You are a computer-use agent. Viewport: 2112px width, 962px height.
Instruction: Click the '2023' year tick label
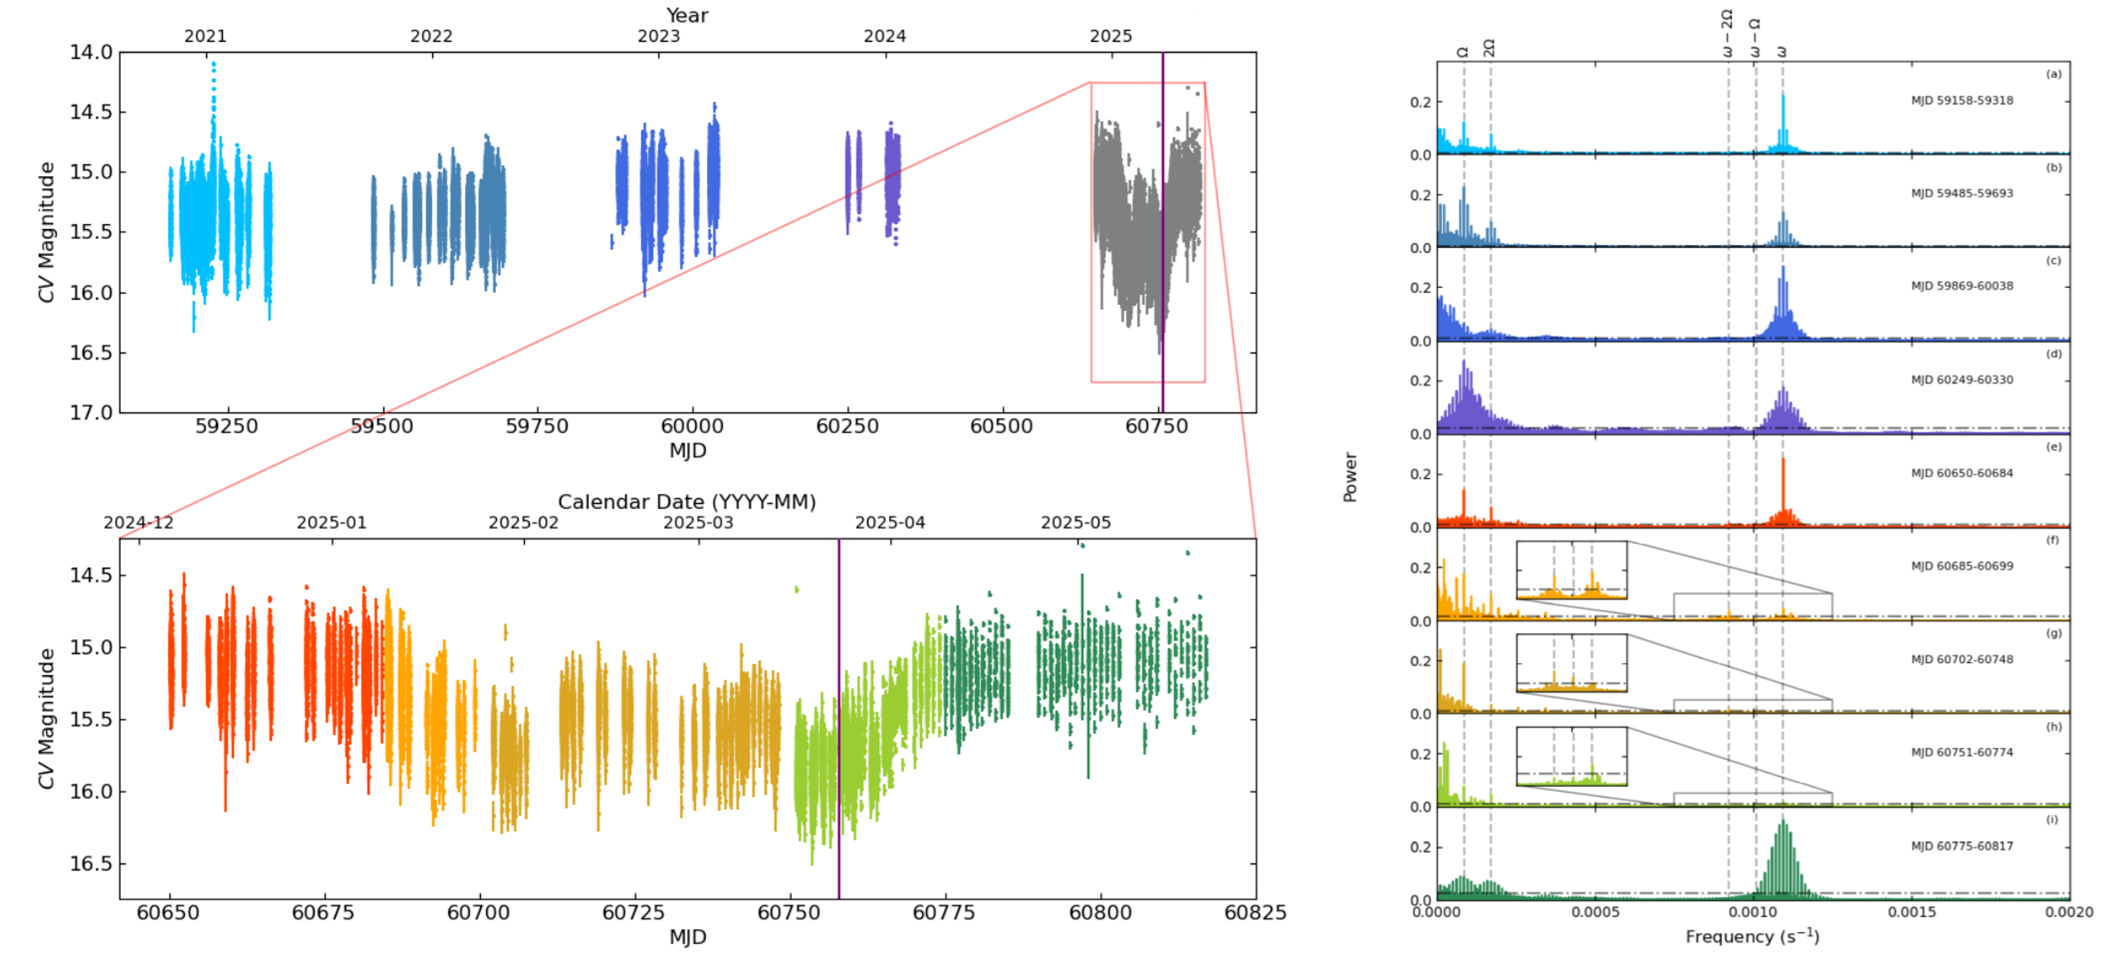pyautogui.click(x=658, y=36)
